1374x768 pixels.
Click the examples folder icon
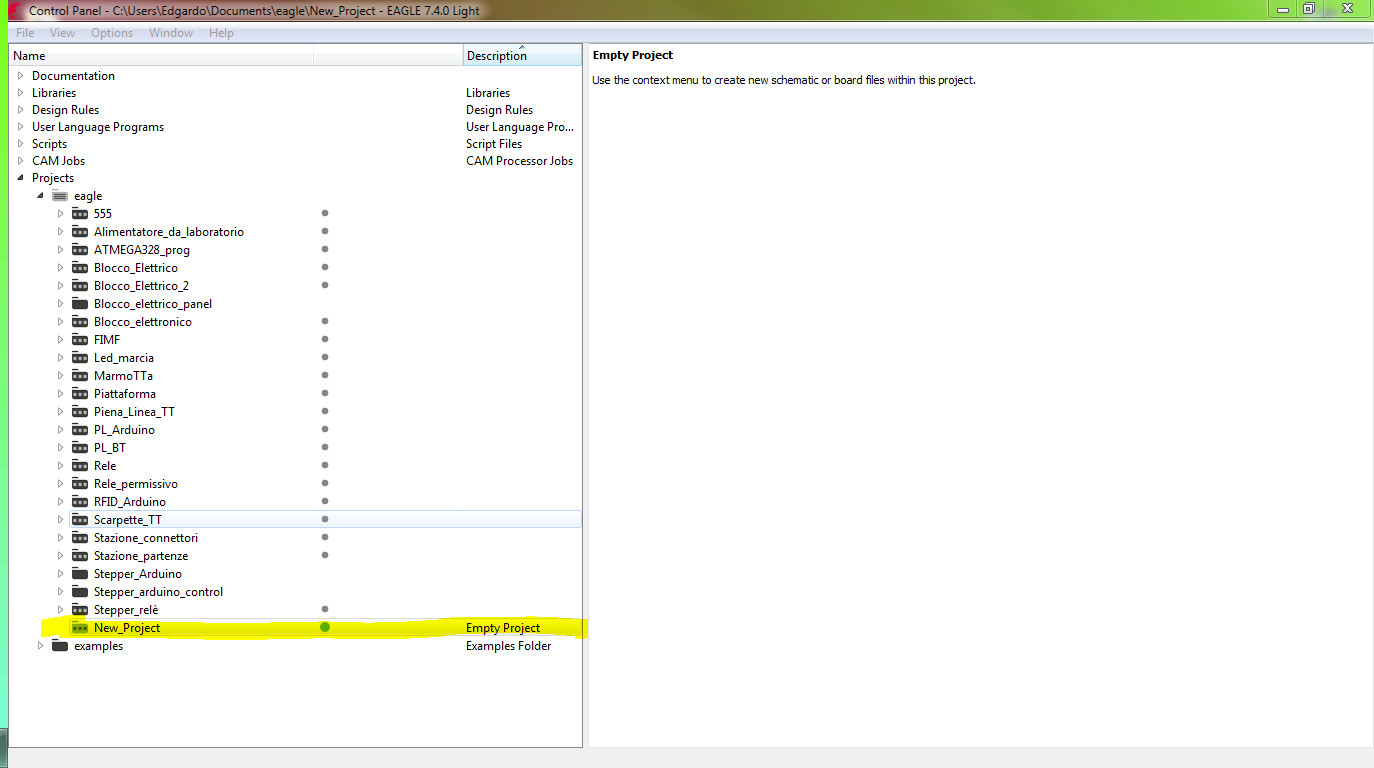(60, 646)
